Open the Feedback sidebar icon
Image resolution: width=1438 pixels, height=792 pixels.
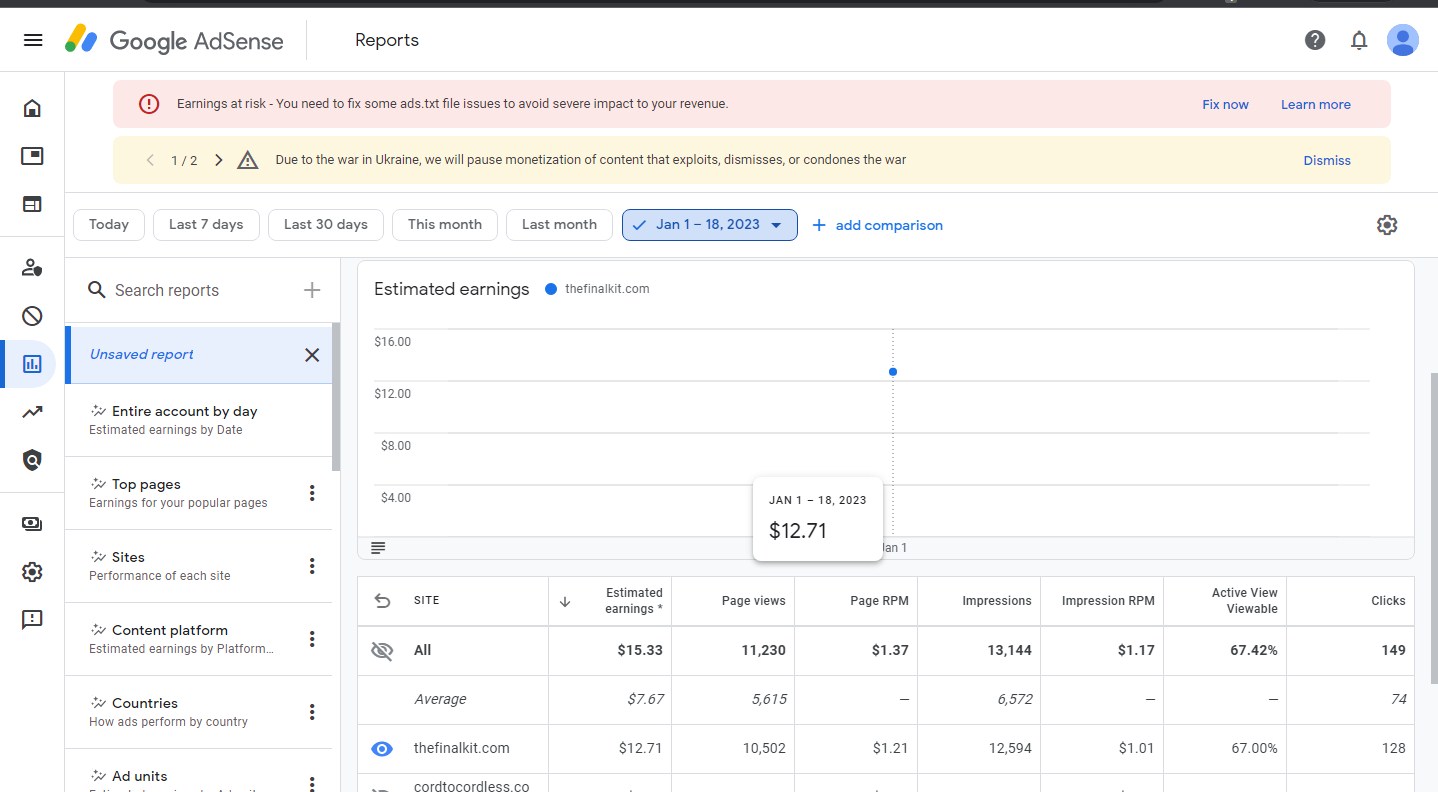click(32, 620)
